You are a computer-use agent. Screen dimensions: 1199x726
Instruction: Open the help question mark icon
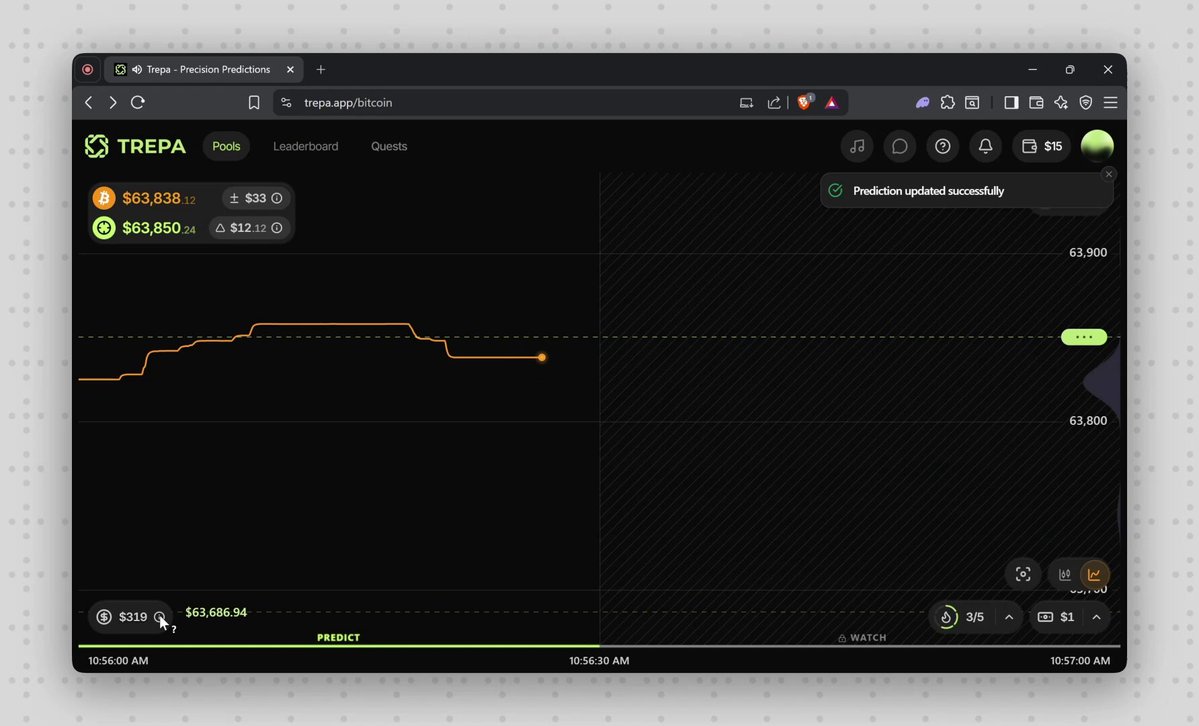coord(942,146)
